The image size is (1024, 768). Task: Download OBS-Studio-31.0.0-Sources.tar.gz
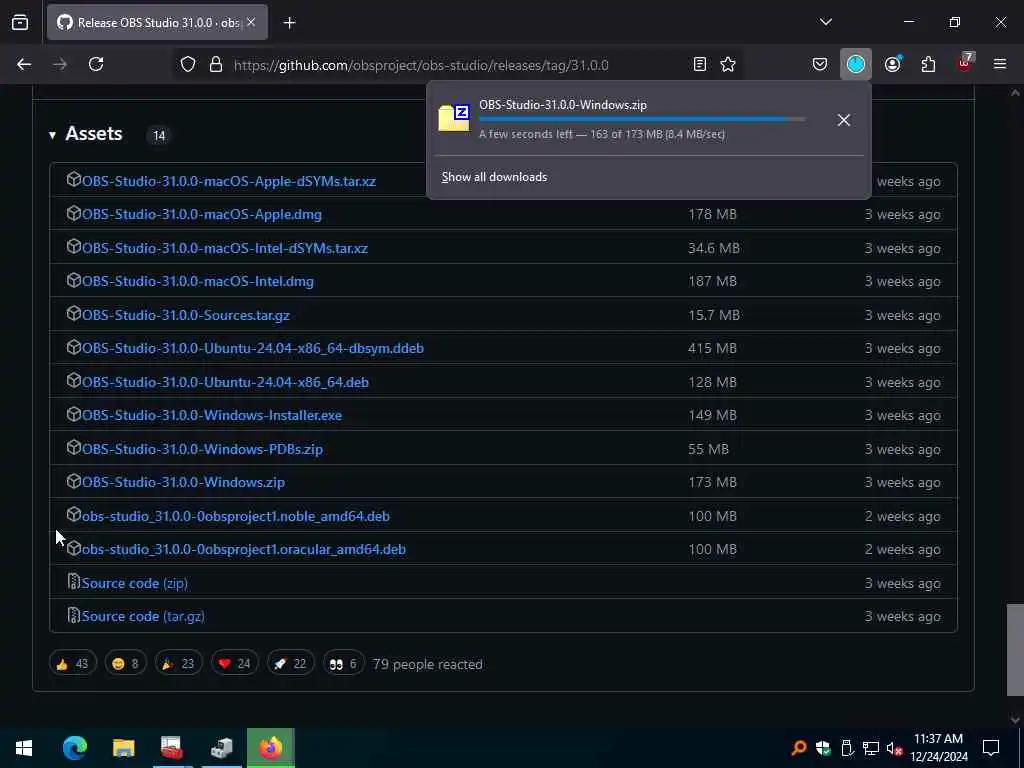[x=185, y=315]
